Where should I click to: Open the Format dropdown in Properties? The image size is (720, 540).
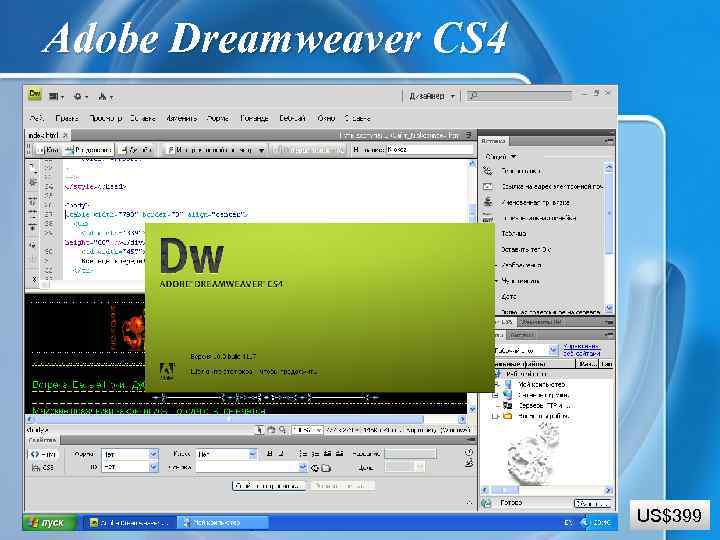point(130,454)
